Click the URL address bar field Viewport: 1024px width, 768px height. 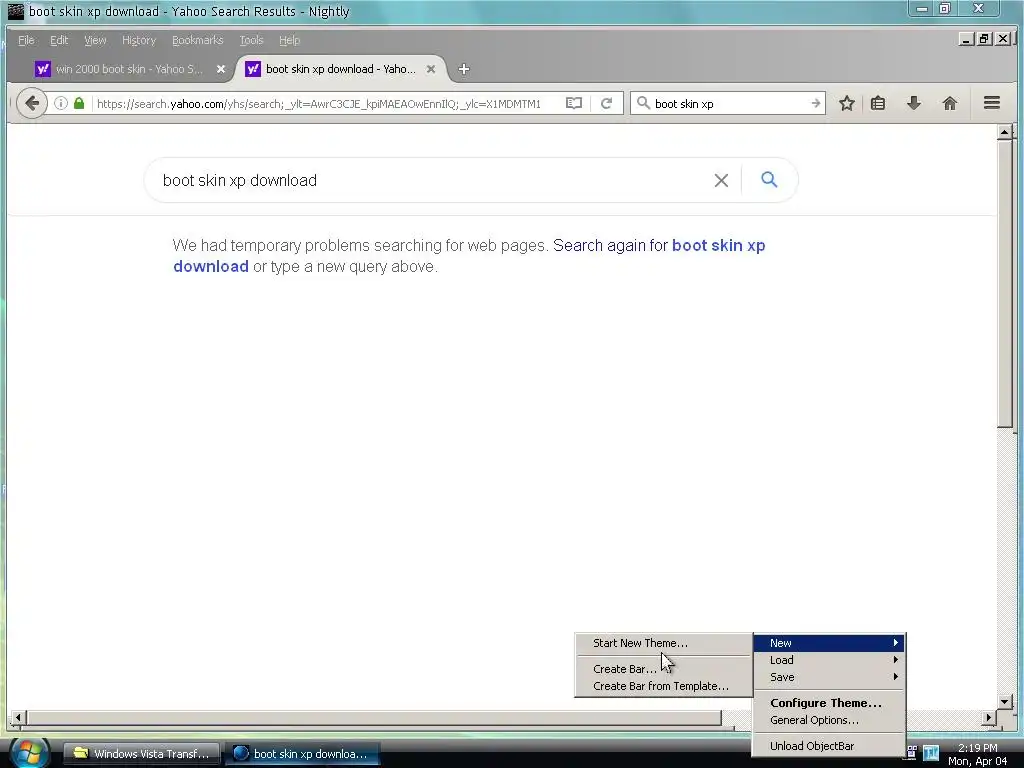click(320, 103)
